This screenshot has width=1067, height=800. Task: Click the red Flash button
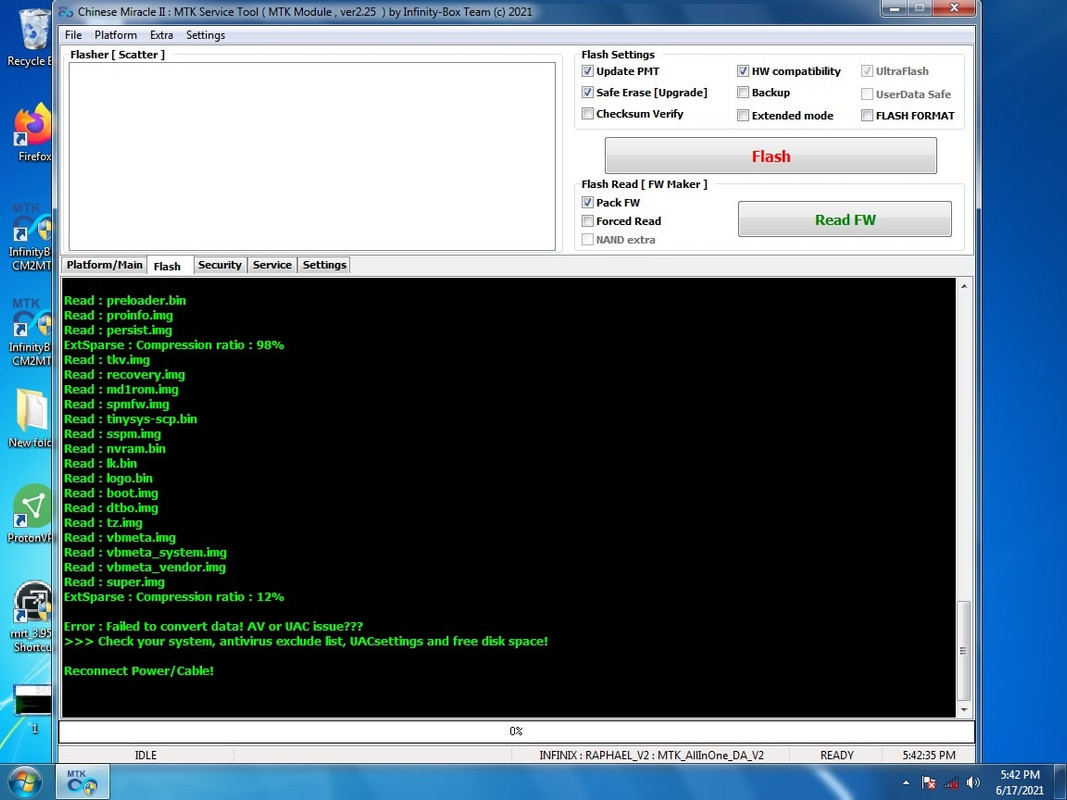tap(770, 156)
